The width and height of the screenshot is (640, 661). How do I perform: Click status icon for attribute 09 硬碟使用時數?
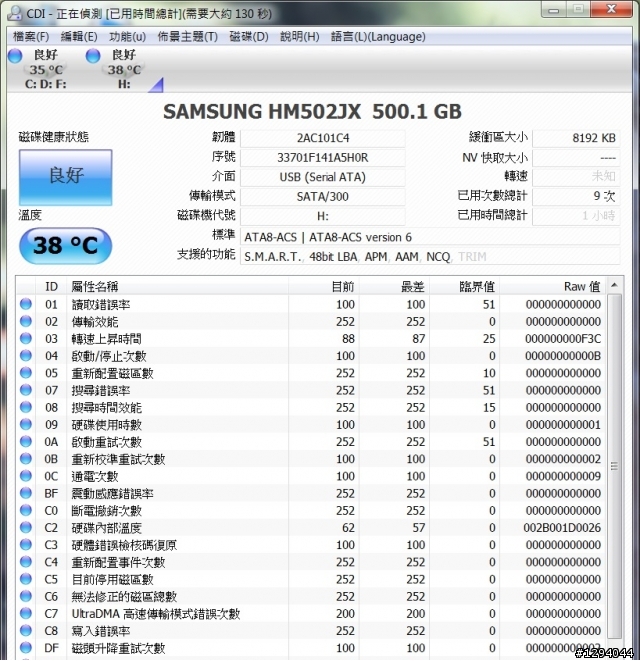point(26,425)
